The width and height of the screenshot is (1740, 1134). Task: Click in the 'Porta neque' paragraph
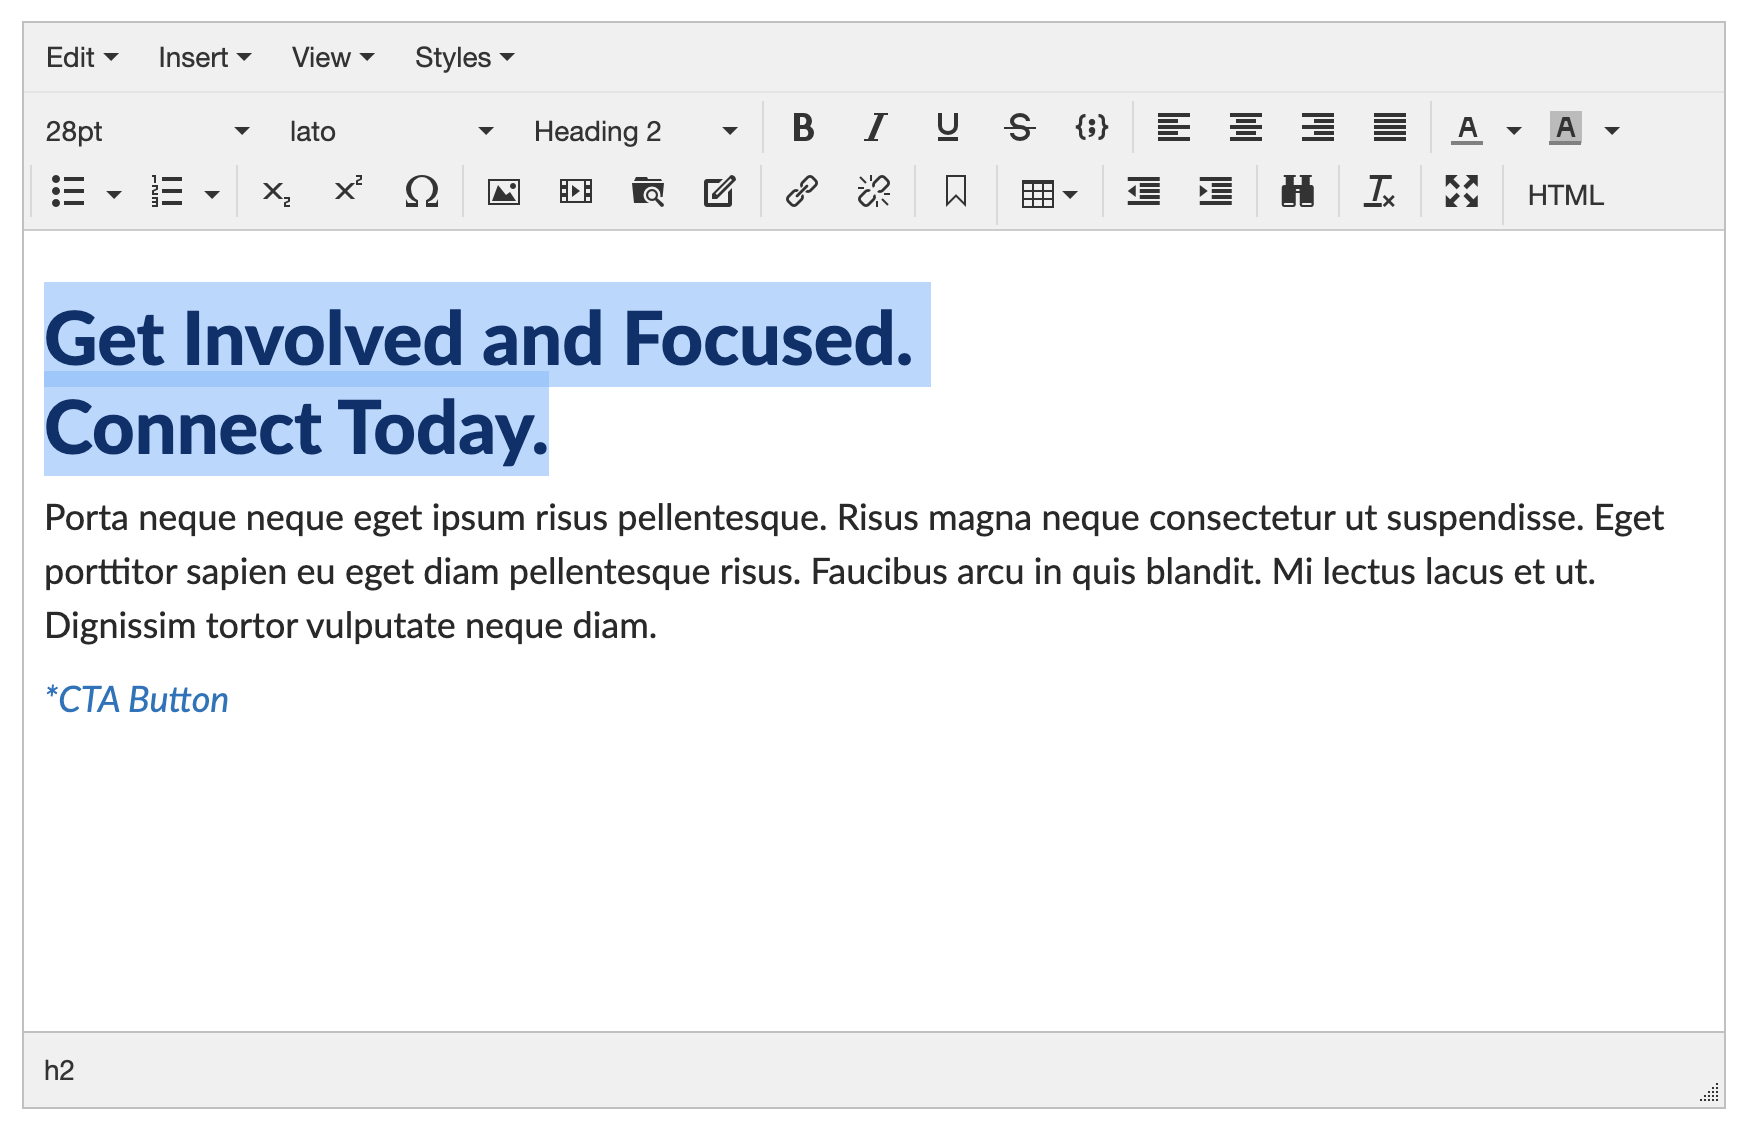[854, 572]
